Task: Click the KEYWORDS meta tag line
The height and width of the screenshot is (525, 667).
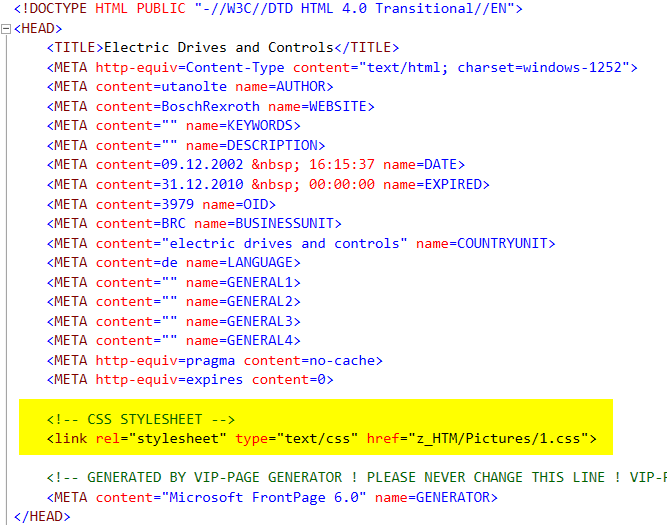Action: coord(172,126)
